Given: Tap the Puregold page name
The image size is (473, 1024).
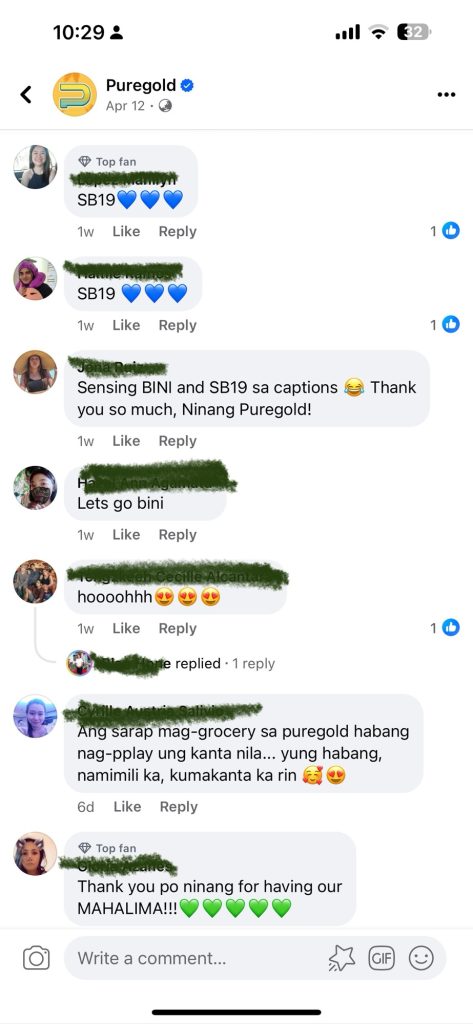Looking at the screenshot, I should (x=141, y=86).
